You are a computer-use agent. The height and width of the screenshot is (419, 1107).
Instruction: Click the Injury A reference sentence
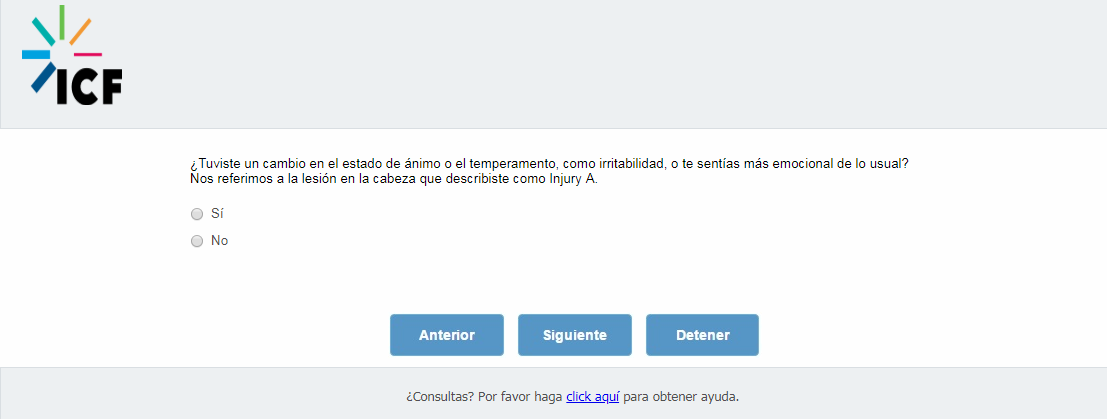tap(394, 179)
